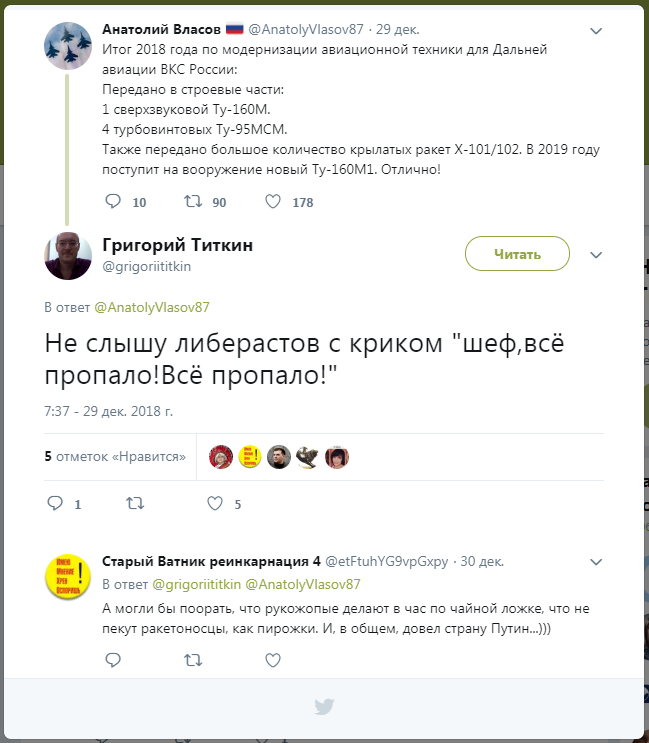Image resolution: width=649 pixels, height=743 pixels.
Task: Open the @AnatolyVlasov87 mention in В ответ line
Action: click(152, 308)
